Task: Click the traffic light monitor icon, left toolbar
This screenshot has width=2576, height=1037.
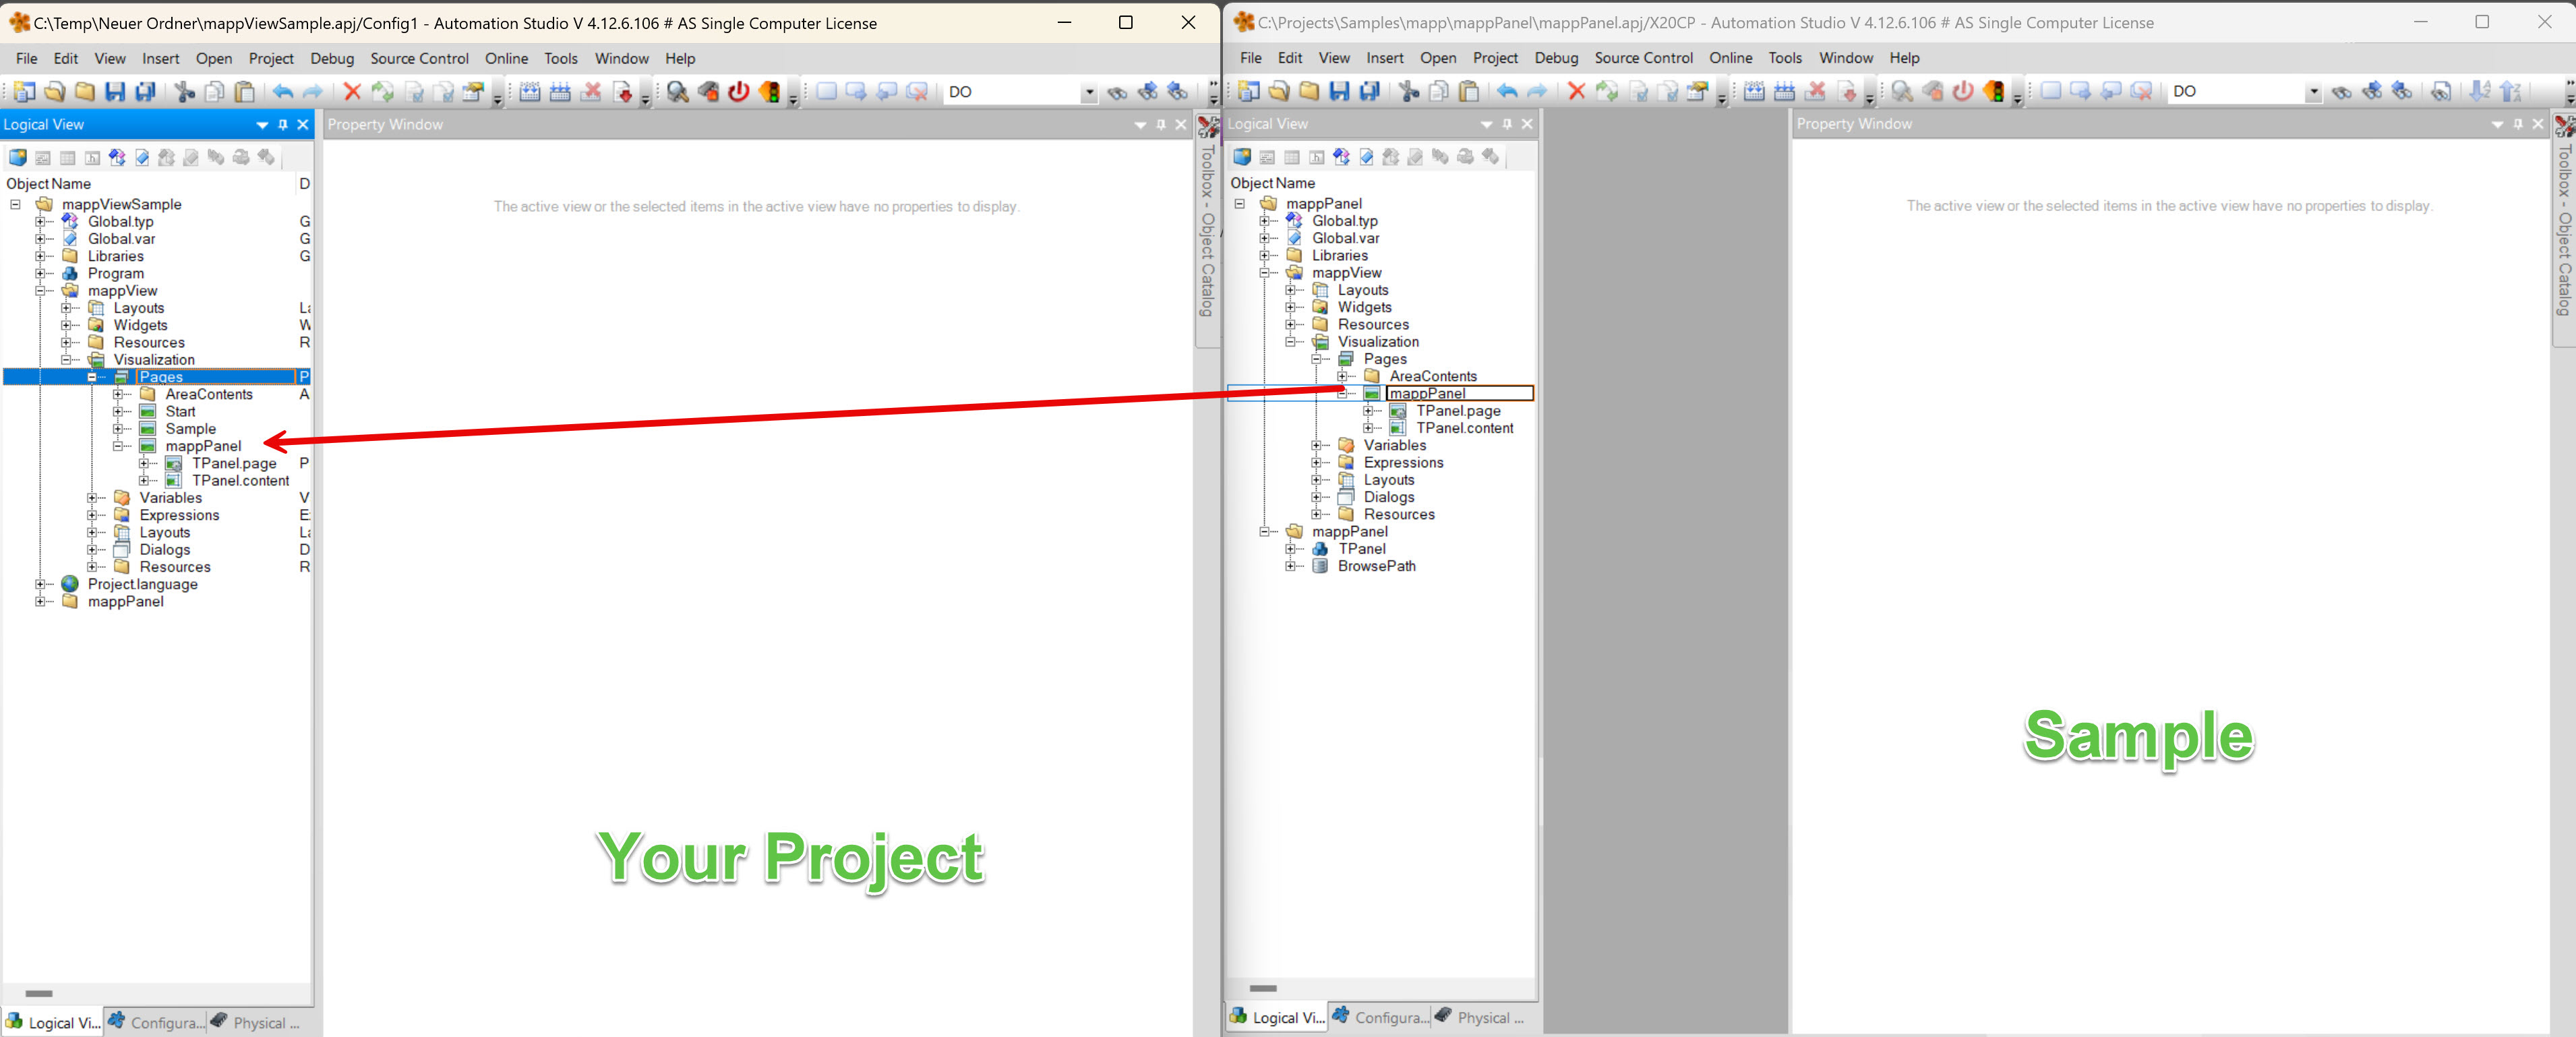Action: (x=769, y=92)
